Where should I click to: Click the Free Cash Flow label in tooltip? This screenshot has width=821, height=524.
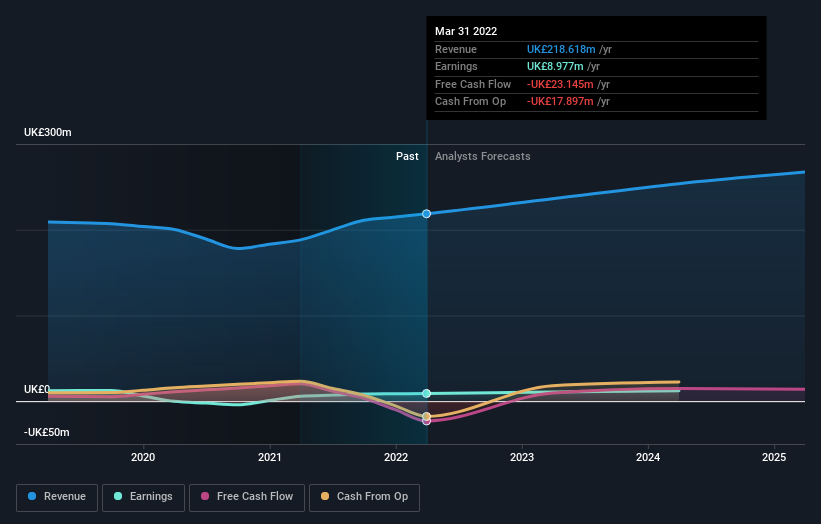coord(473,84)
